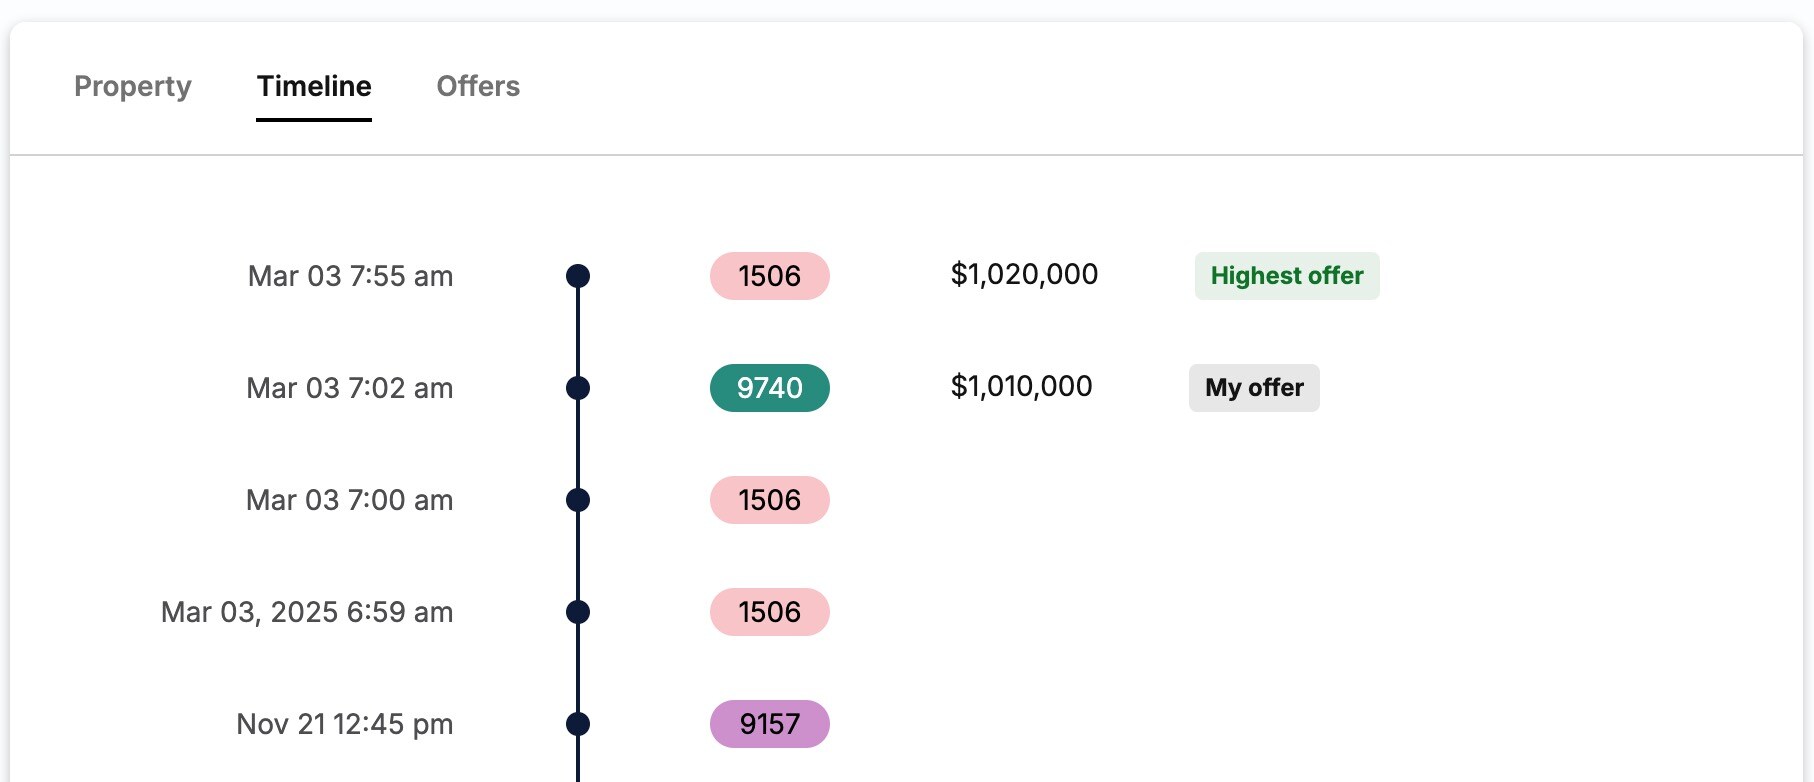Switch to the Offers tab
The height and width of the screenshot is (782, 1814).
pos(478,87)
